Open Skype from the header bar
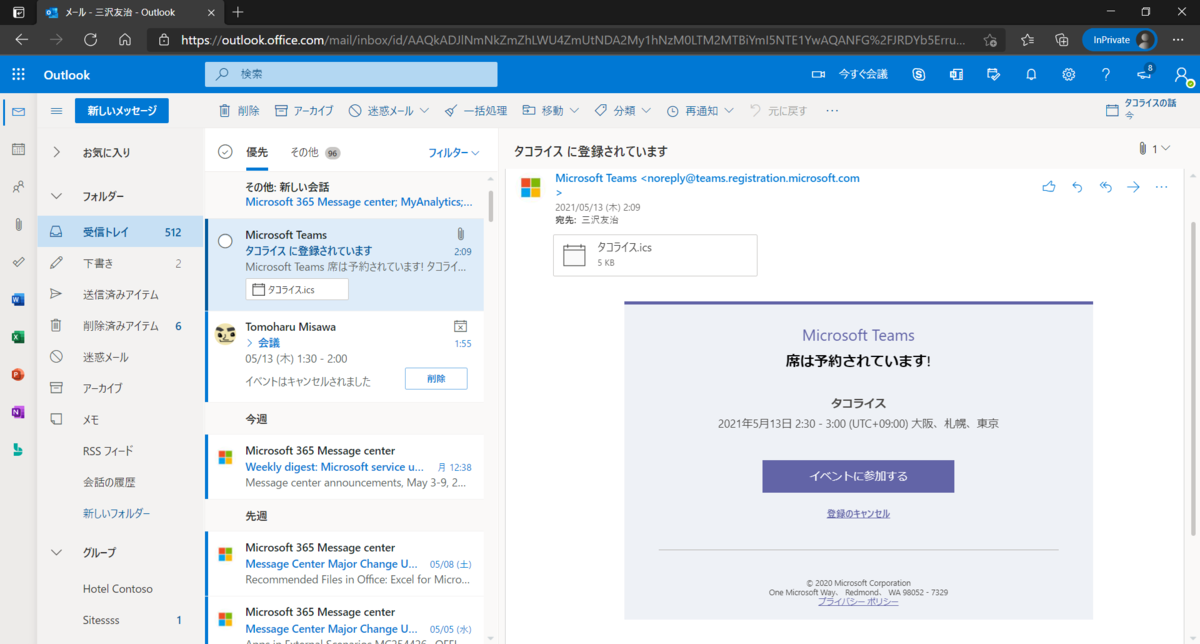The width and height of the screenshot is (1200, 644). pos(919,75)
